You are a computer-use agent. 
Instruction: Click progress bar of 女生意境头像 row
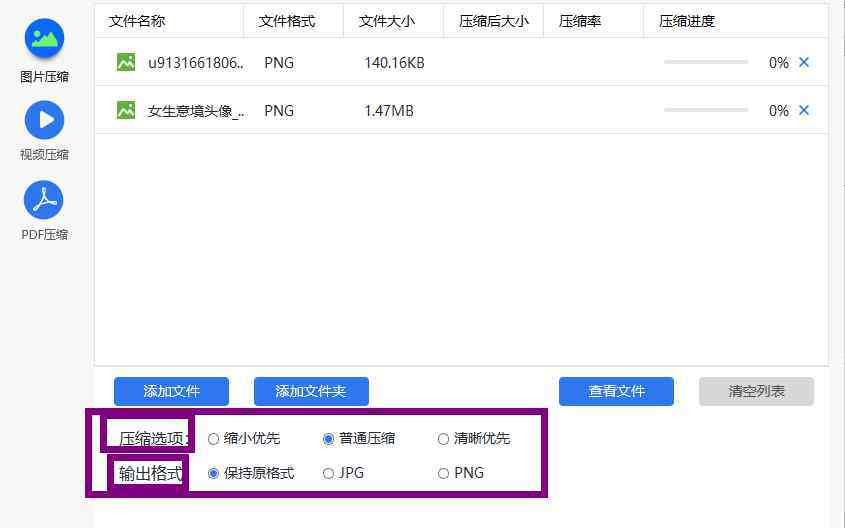point(706,110)
